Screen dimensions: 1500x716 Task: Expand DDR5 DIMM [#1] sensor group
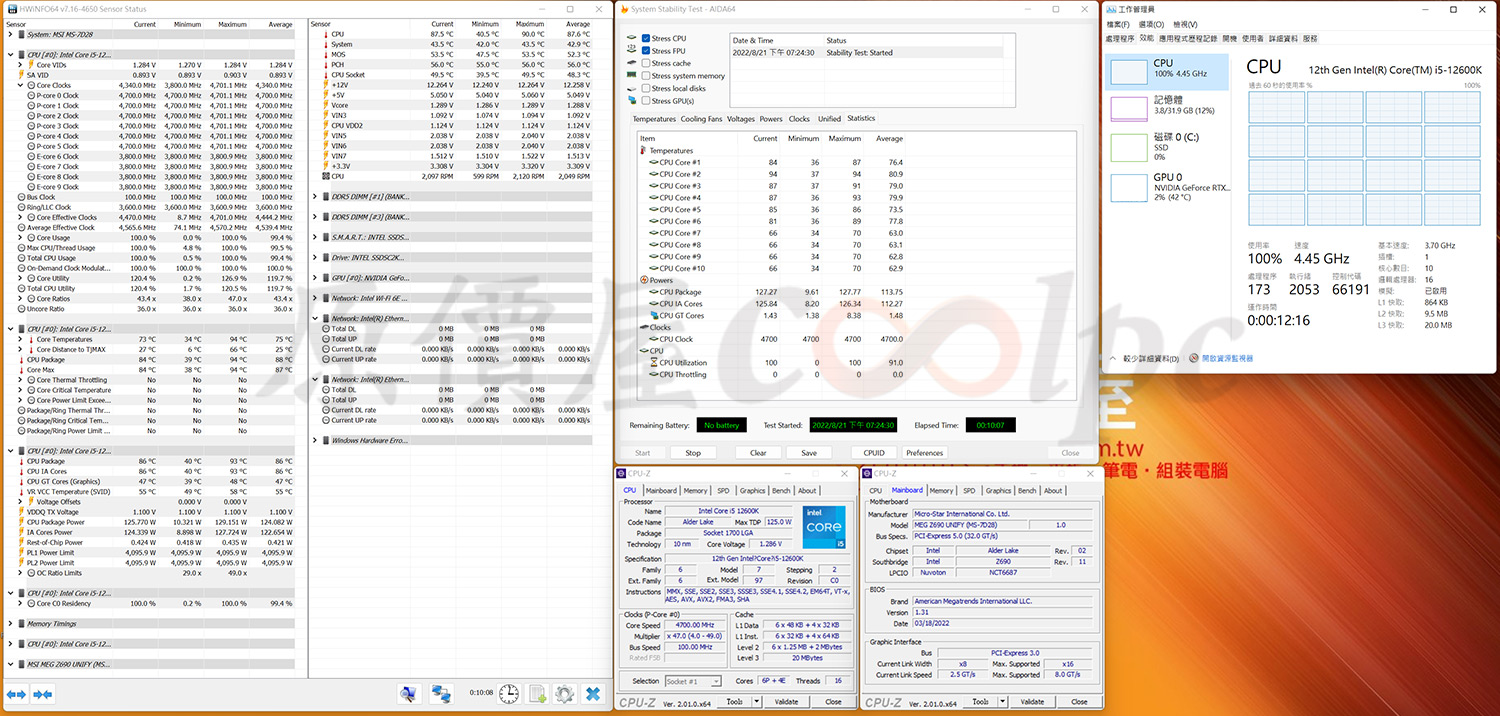click(x=316, y=197)
